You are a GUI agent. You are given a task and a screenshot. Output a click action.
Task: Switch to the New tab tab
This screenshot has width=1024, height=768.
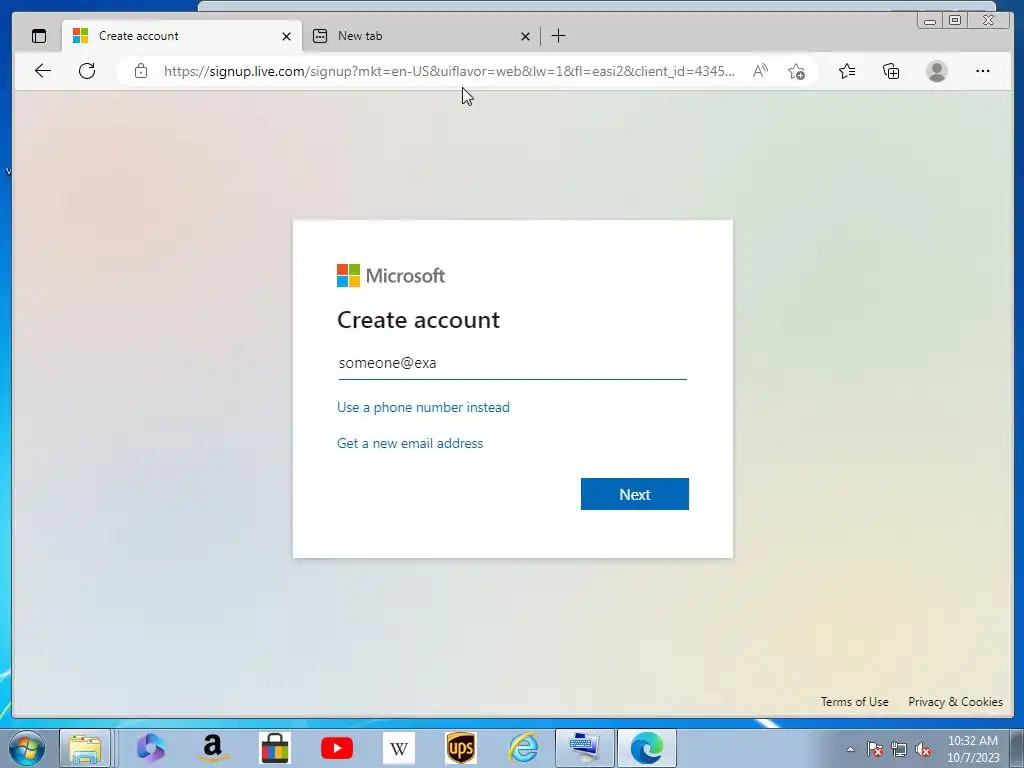[421, 36]
